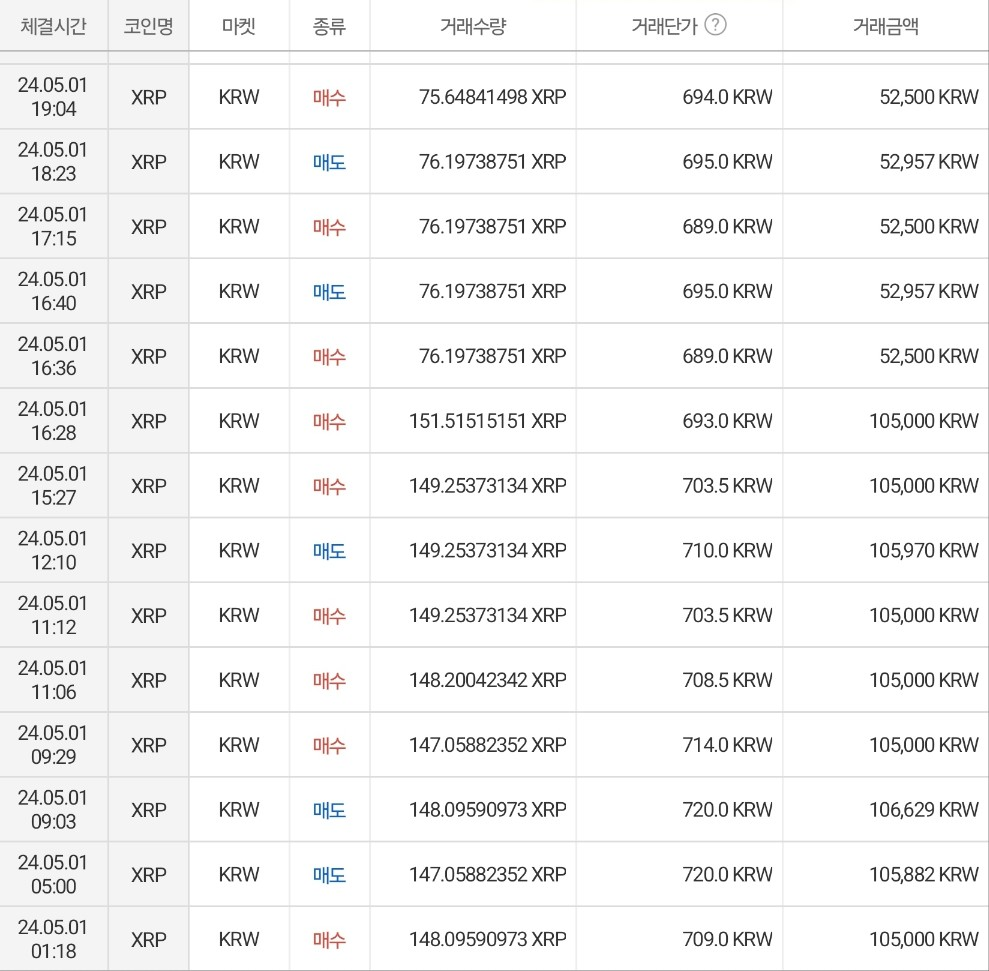Image resolution: width=989 pixels, height=971 pixels.
Task: Select the 106,629 KRW trade amount
Action: coord(924,809)
